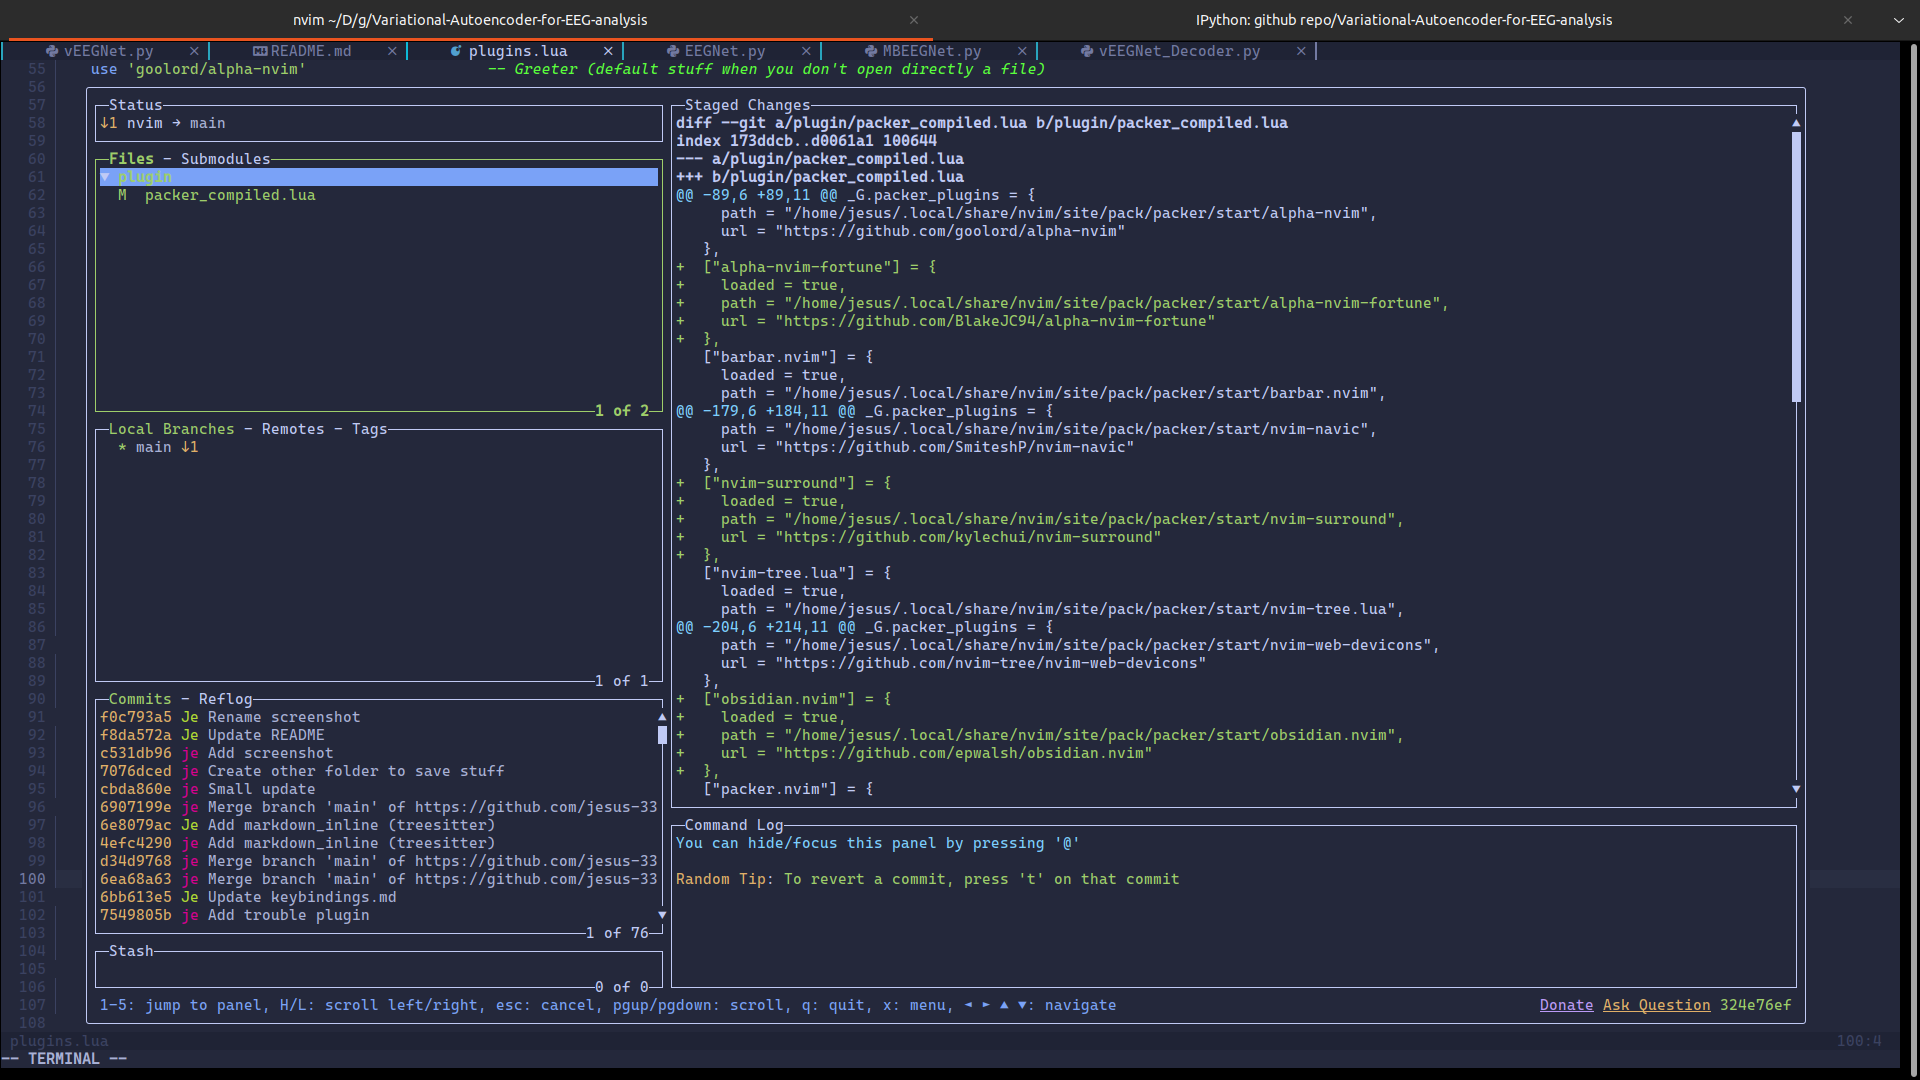Select commit 6e8079ac Add markdown_inline
This screenshot has width=1920, height=1080.
coord(378,825)
